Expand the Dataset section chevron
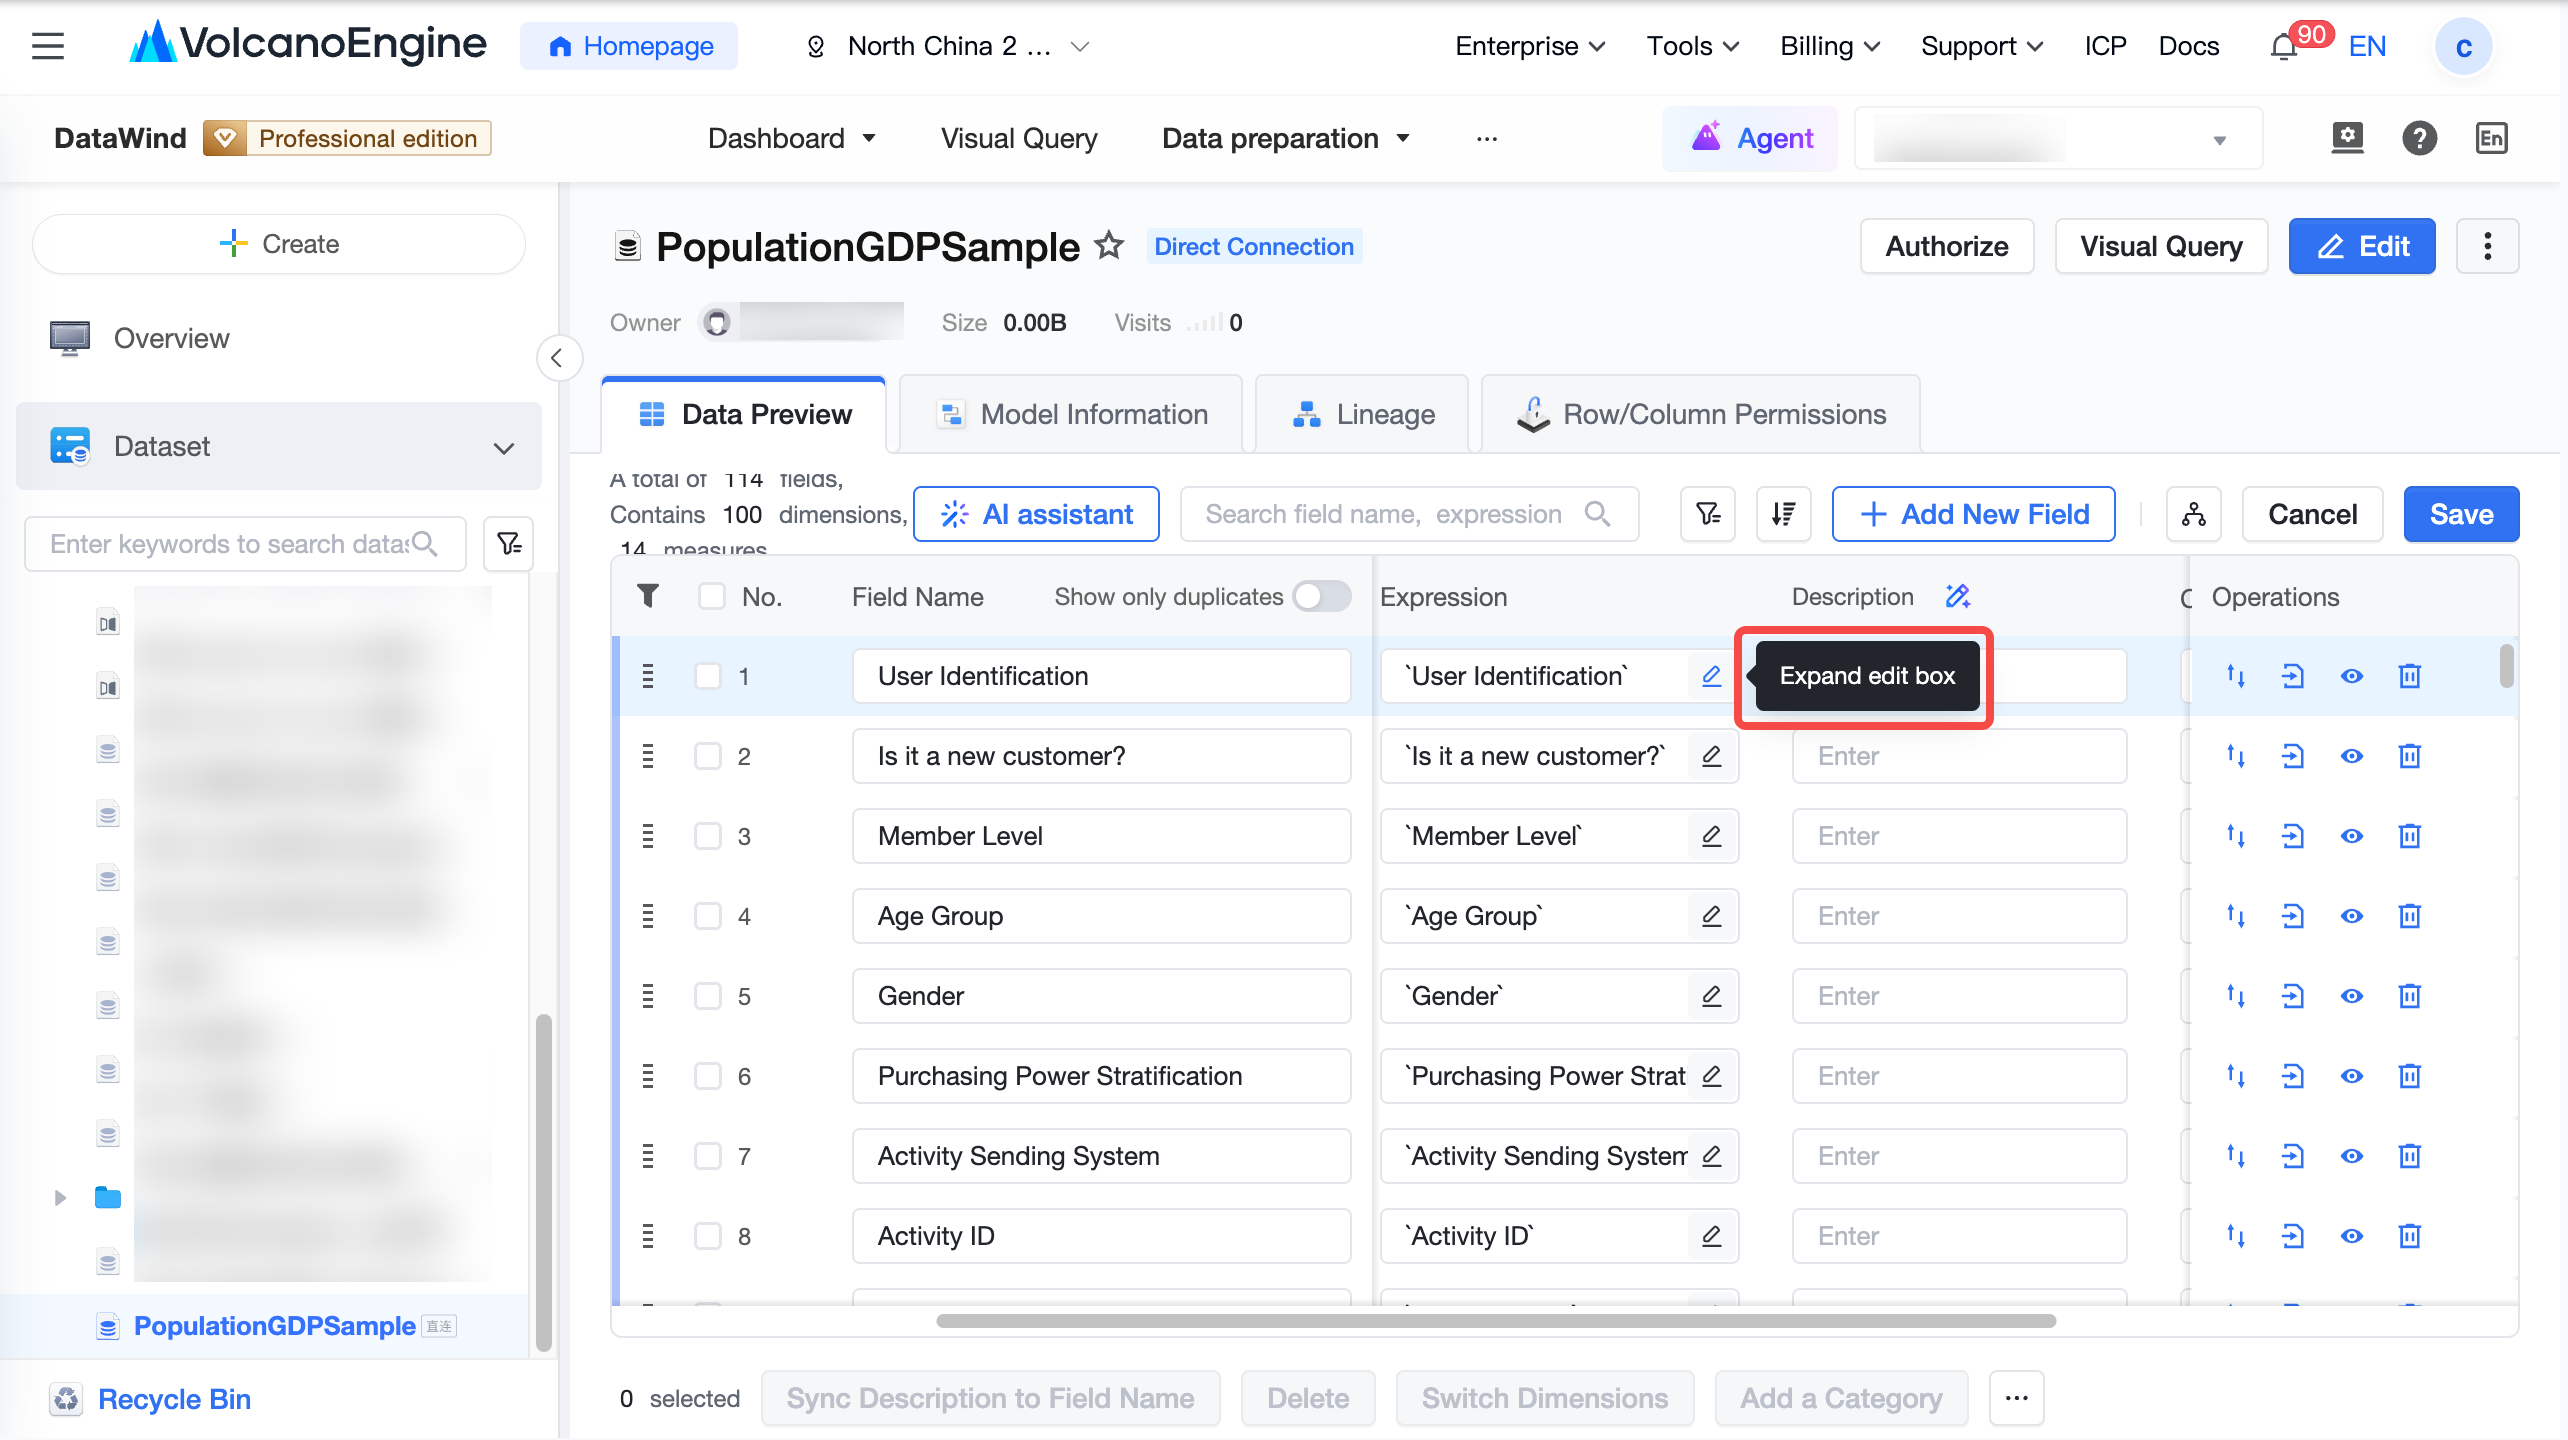The width and height of the screenshot is (2568, 1440). (x=504, y=447)
